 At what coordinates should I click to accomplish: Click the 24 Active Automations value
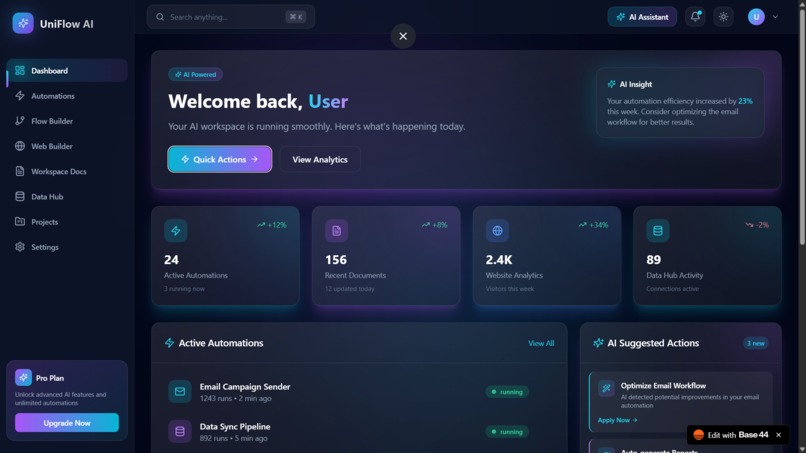click(171, 260)
